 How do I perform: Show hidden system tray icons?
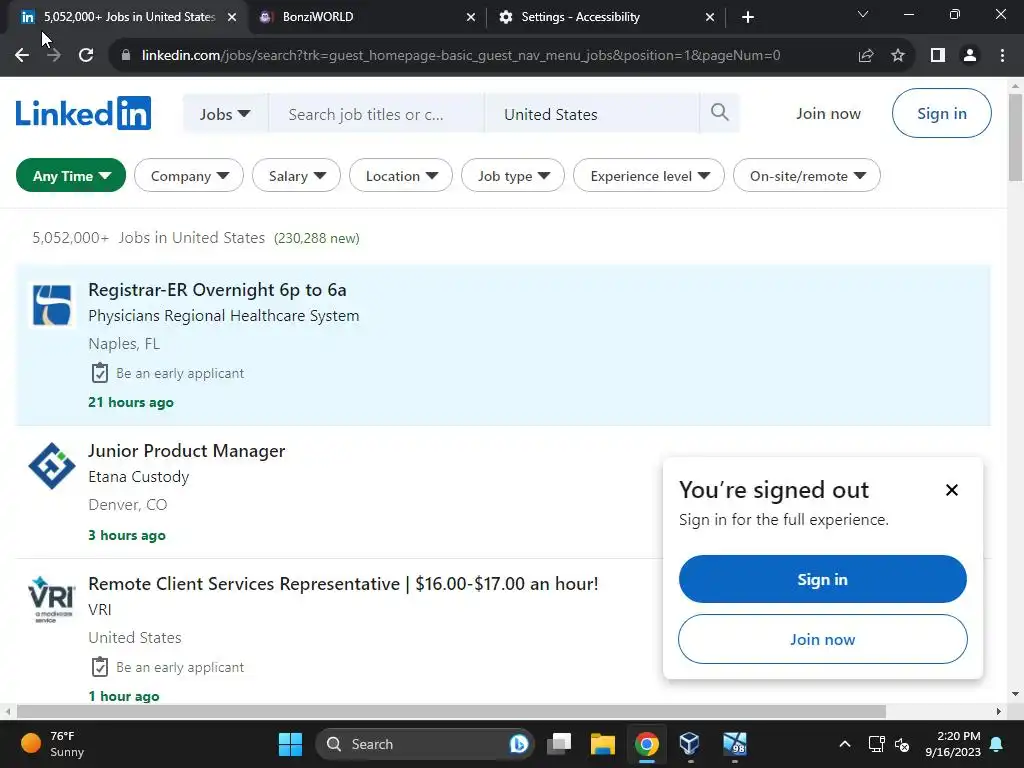[844, 744]
